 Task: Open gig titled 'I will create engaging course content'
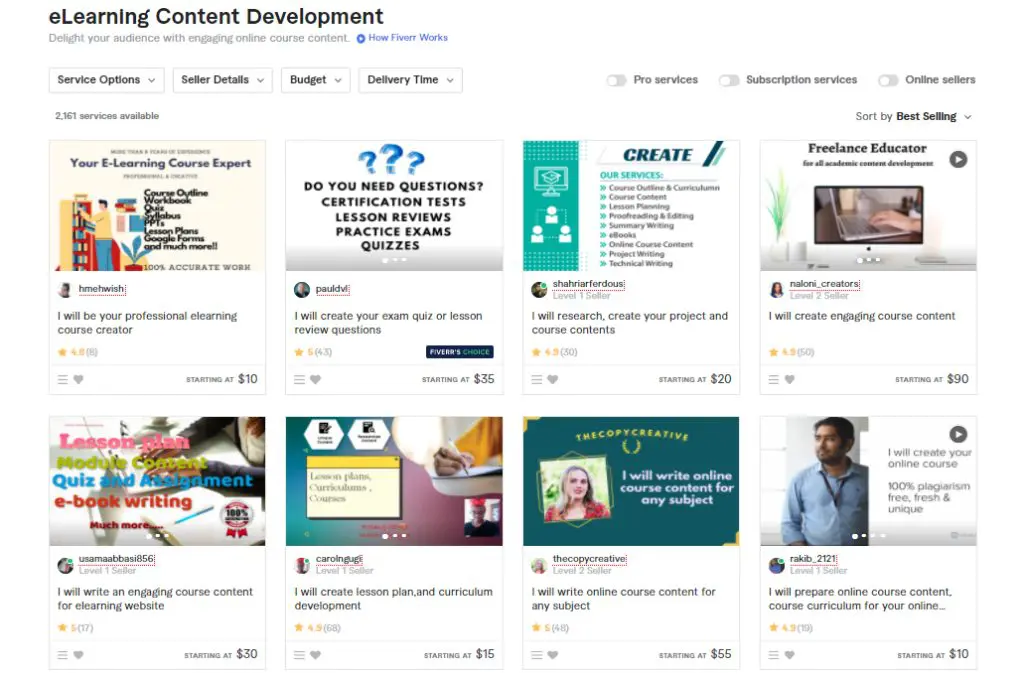pos(862,316)
